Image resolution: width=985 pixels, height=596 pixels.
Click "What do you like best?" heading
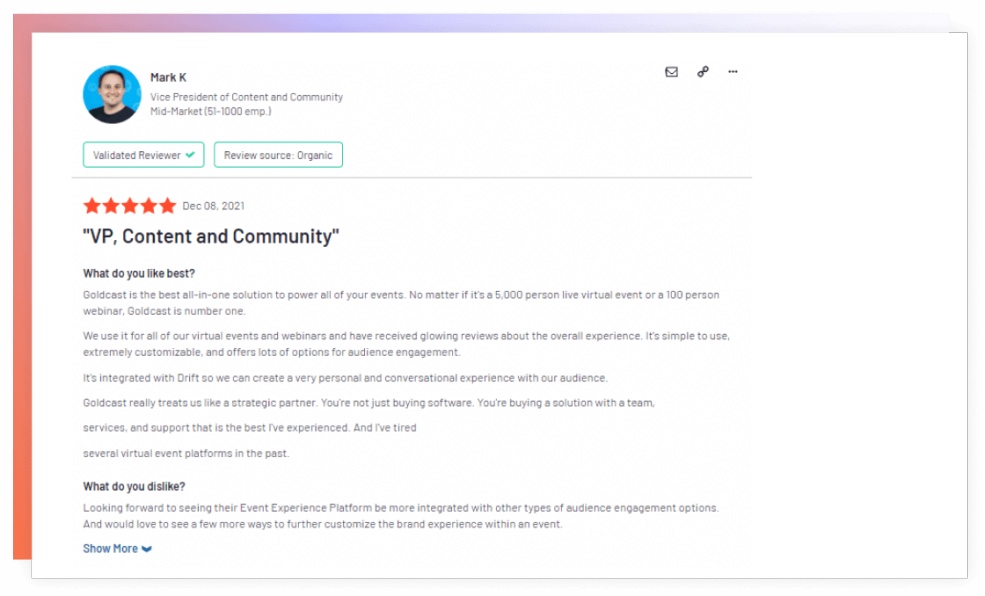click(x=139, y=273)
